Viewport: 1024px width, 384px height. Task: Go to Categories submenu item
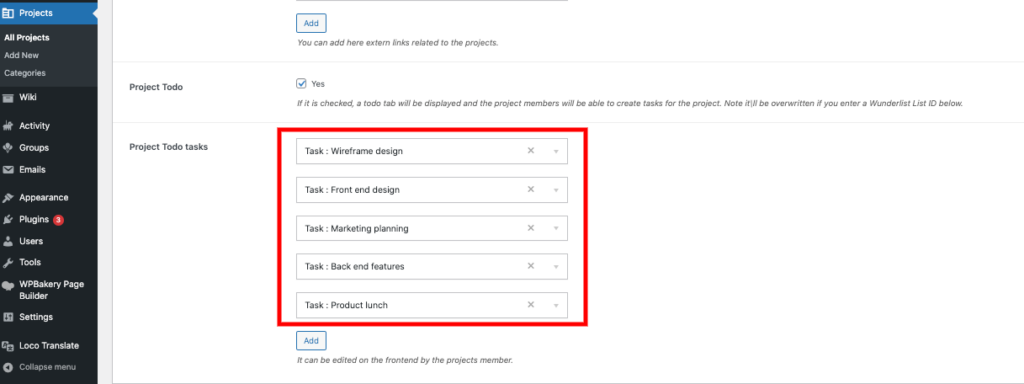[25, 73]
